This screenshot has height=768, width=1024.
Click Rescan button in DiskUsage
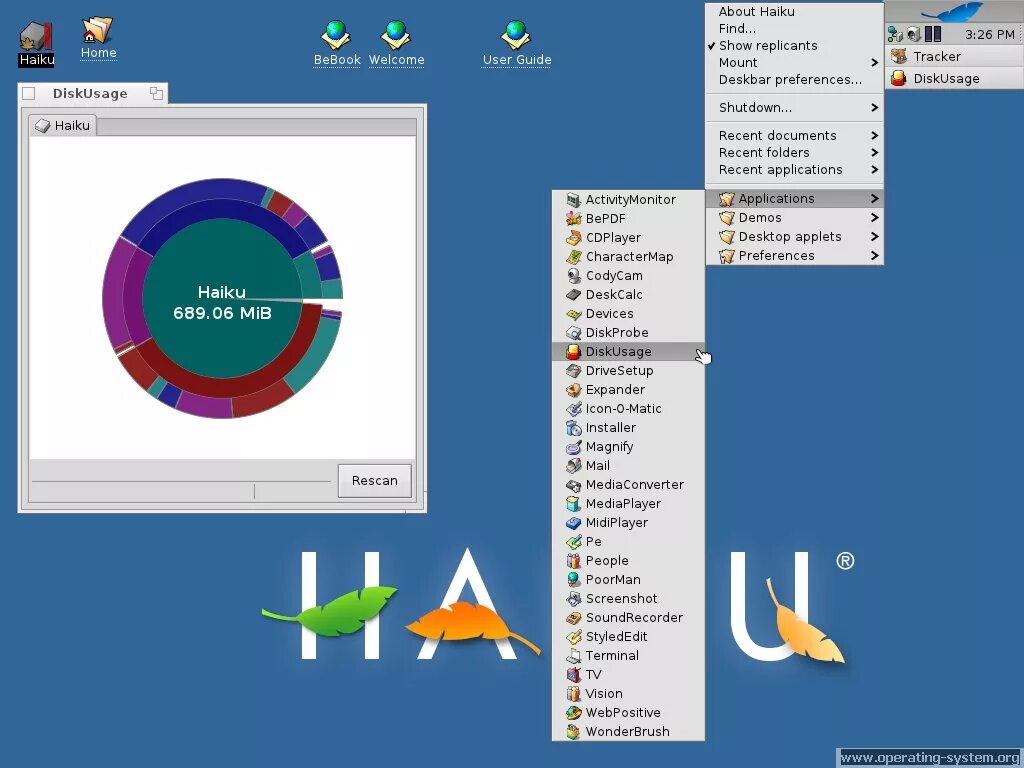374,481
